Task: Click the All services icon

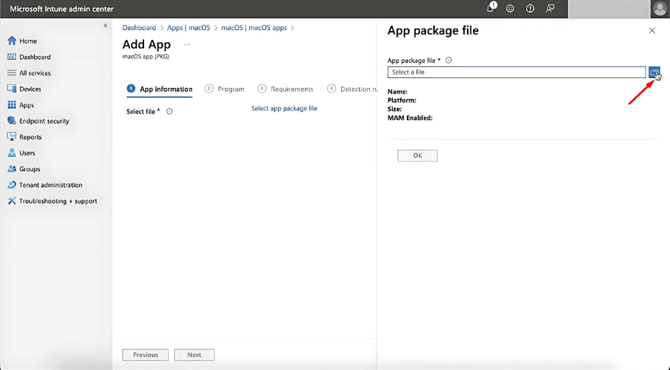Action: [x=12, y=73]
